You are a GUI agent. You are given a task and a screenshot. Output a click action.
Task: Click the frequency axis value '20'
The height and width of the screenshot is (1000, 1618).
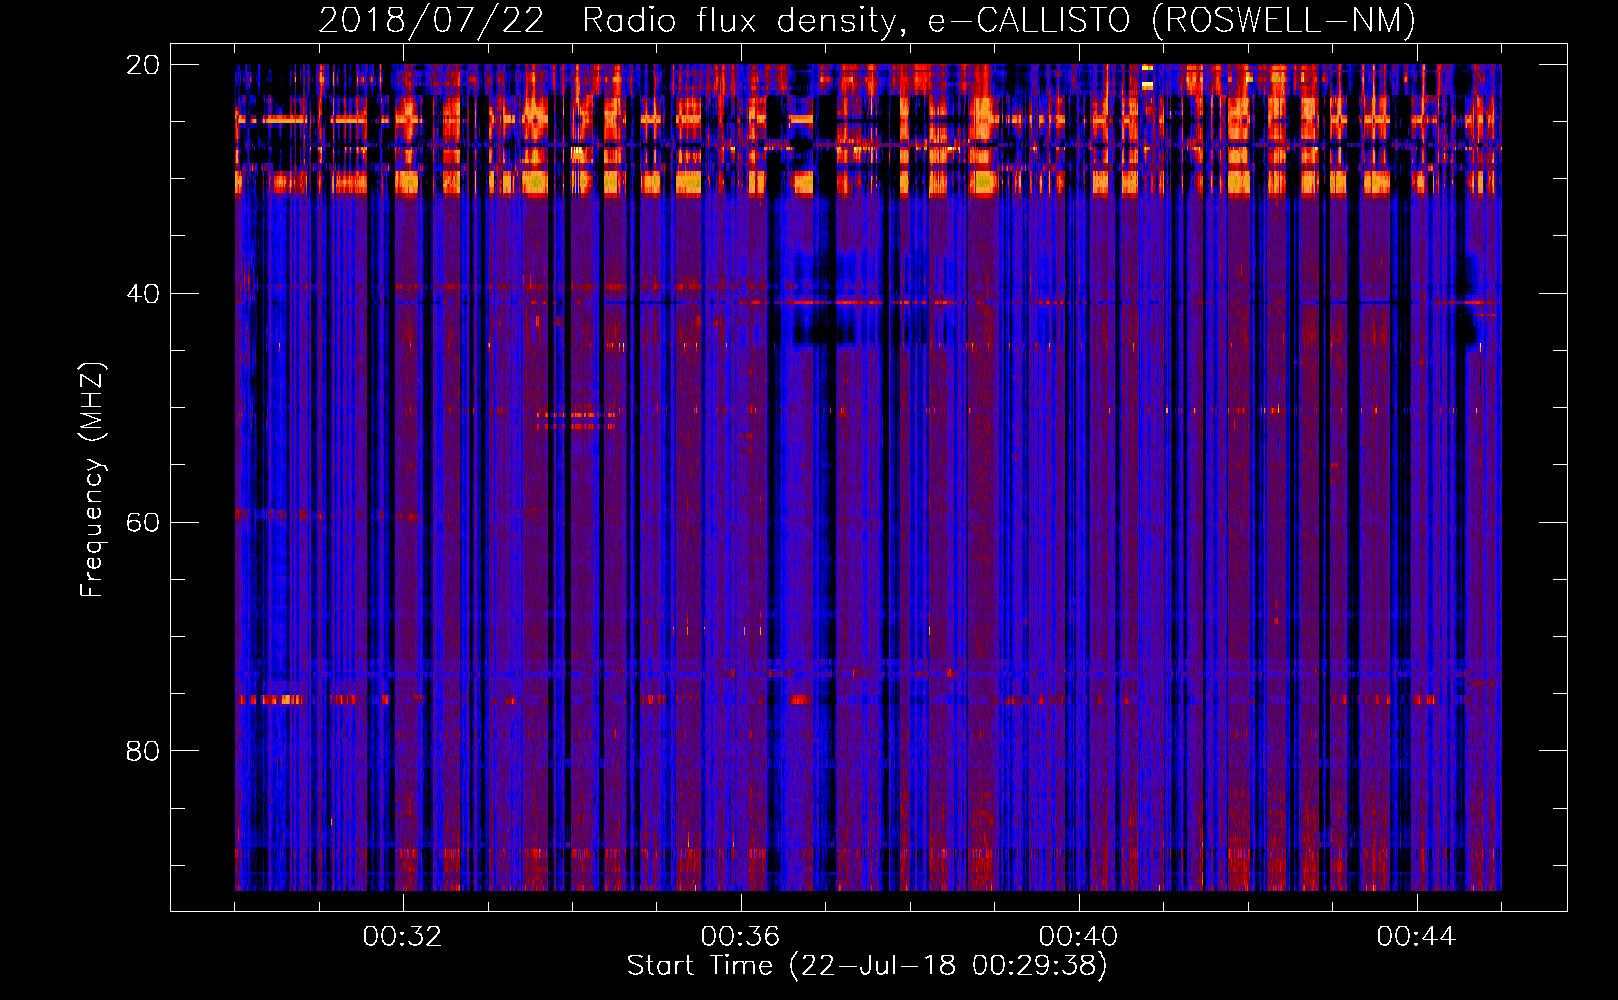click(143, 65)
